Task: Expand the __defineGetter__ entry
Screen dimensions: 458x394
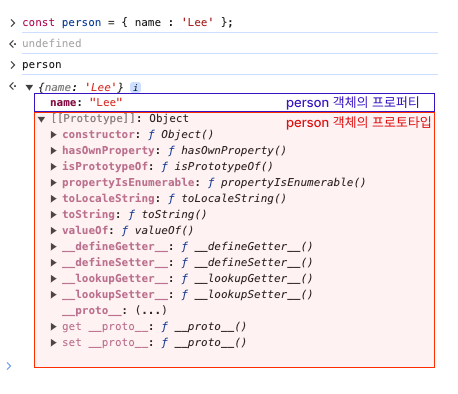Action: [x=53, y=246]
